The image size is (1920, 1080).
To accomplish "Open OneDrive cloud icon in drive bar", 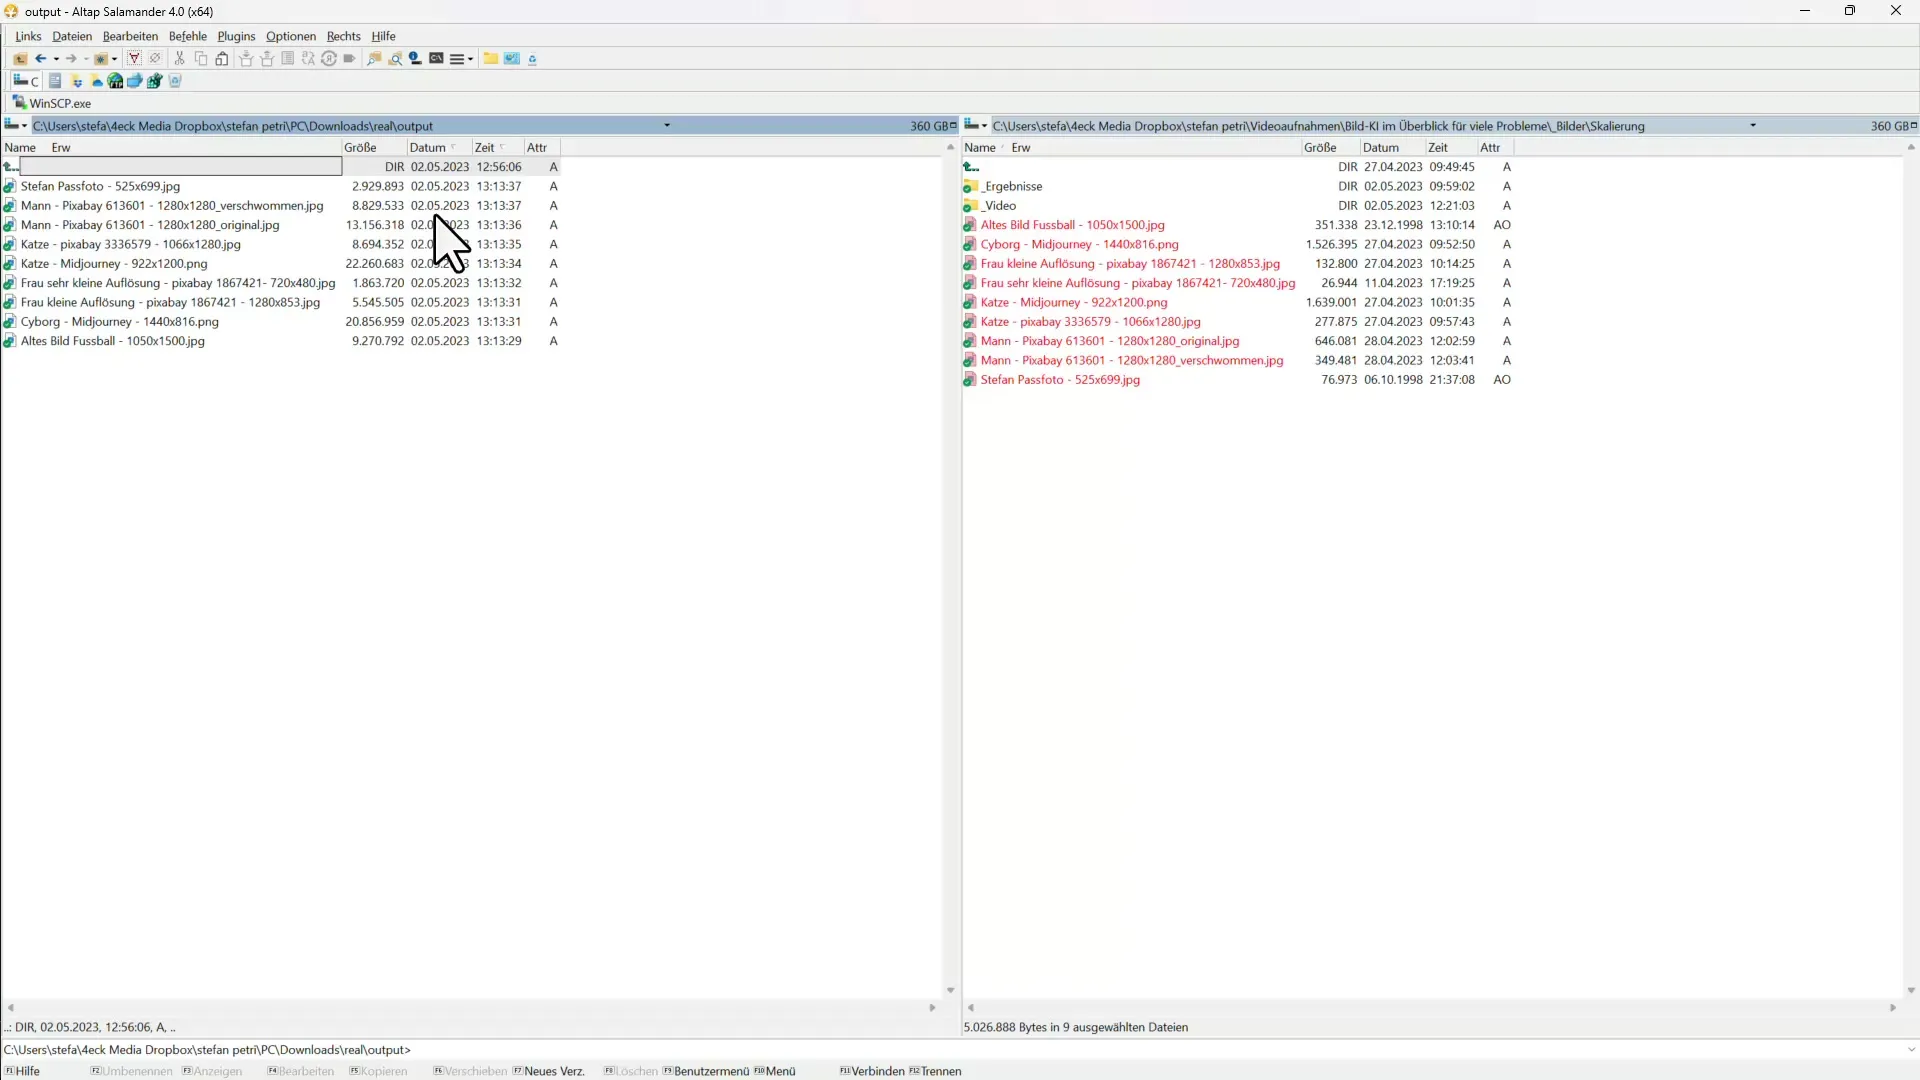I will (97, 81).
